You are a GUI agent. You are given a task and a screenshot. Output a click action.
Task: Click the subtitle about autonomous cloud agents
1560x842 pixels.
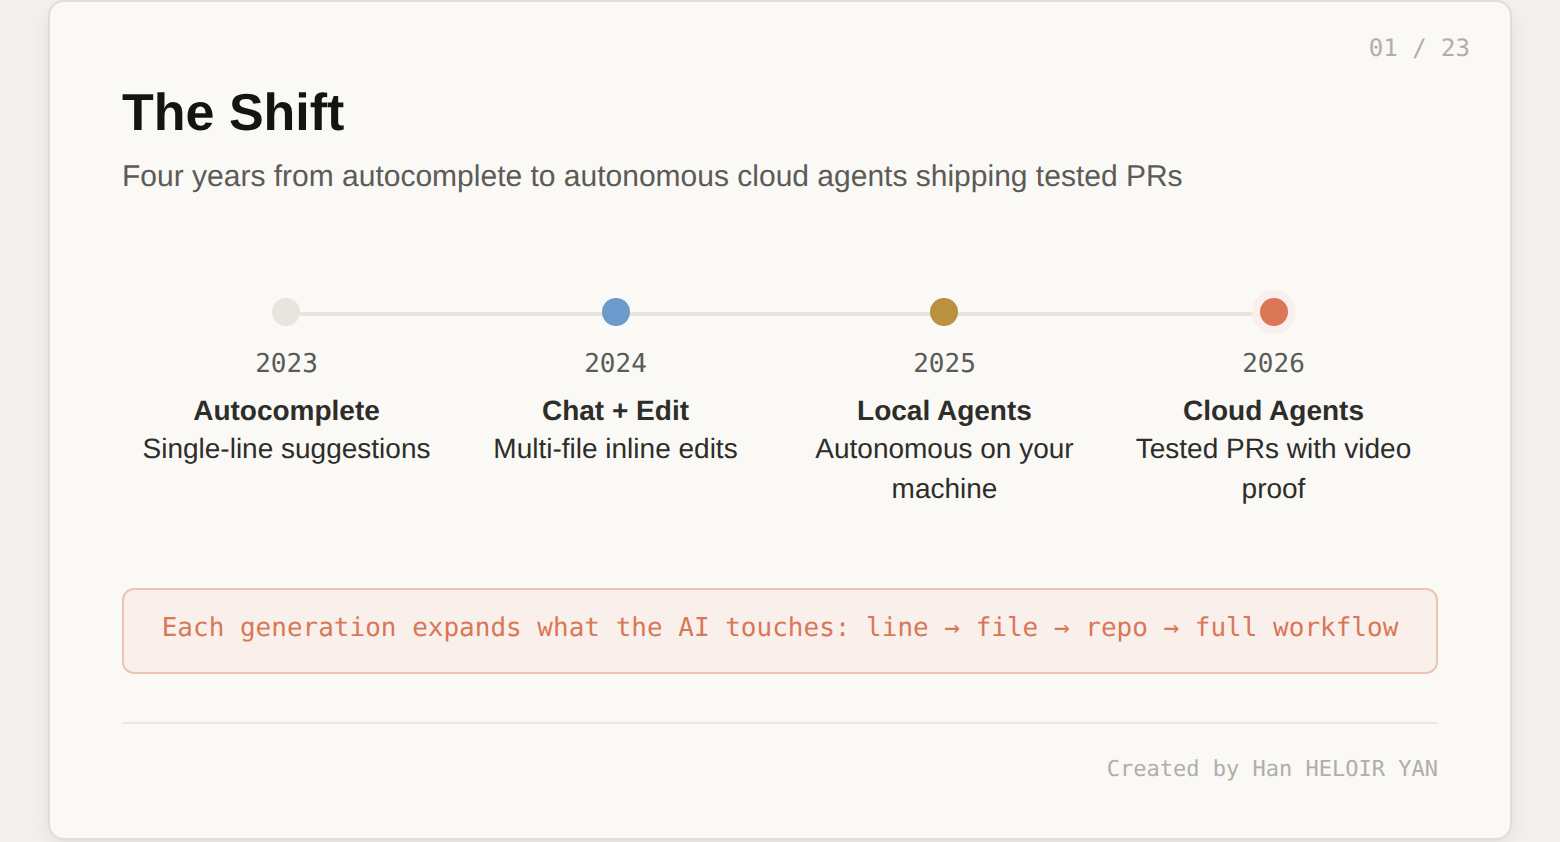[x=652, y=176]
